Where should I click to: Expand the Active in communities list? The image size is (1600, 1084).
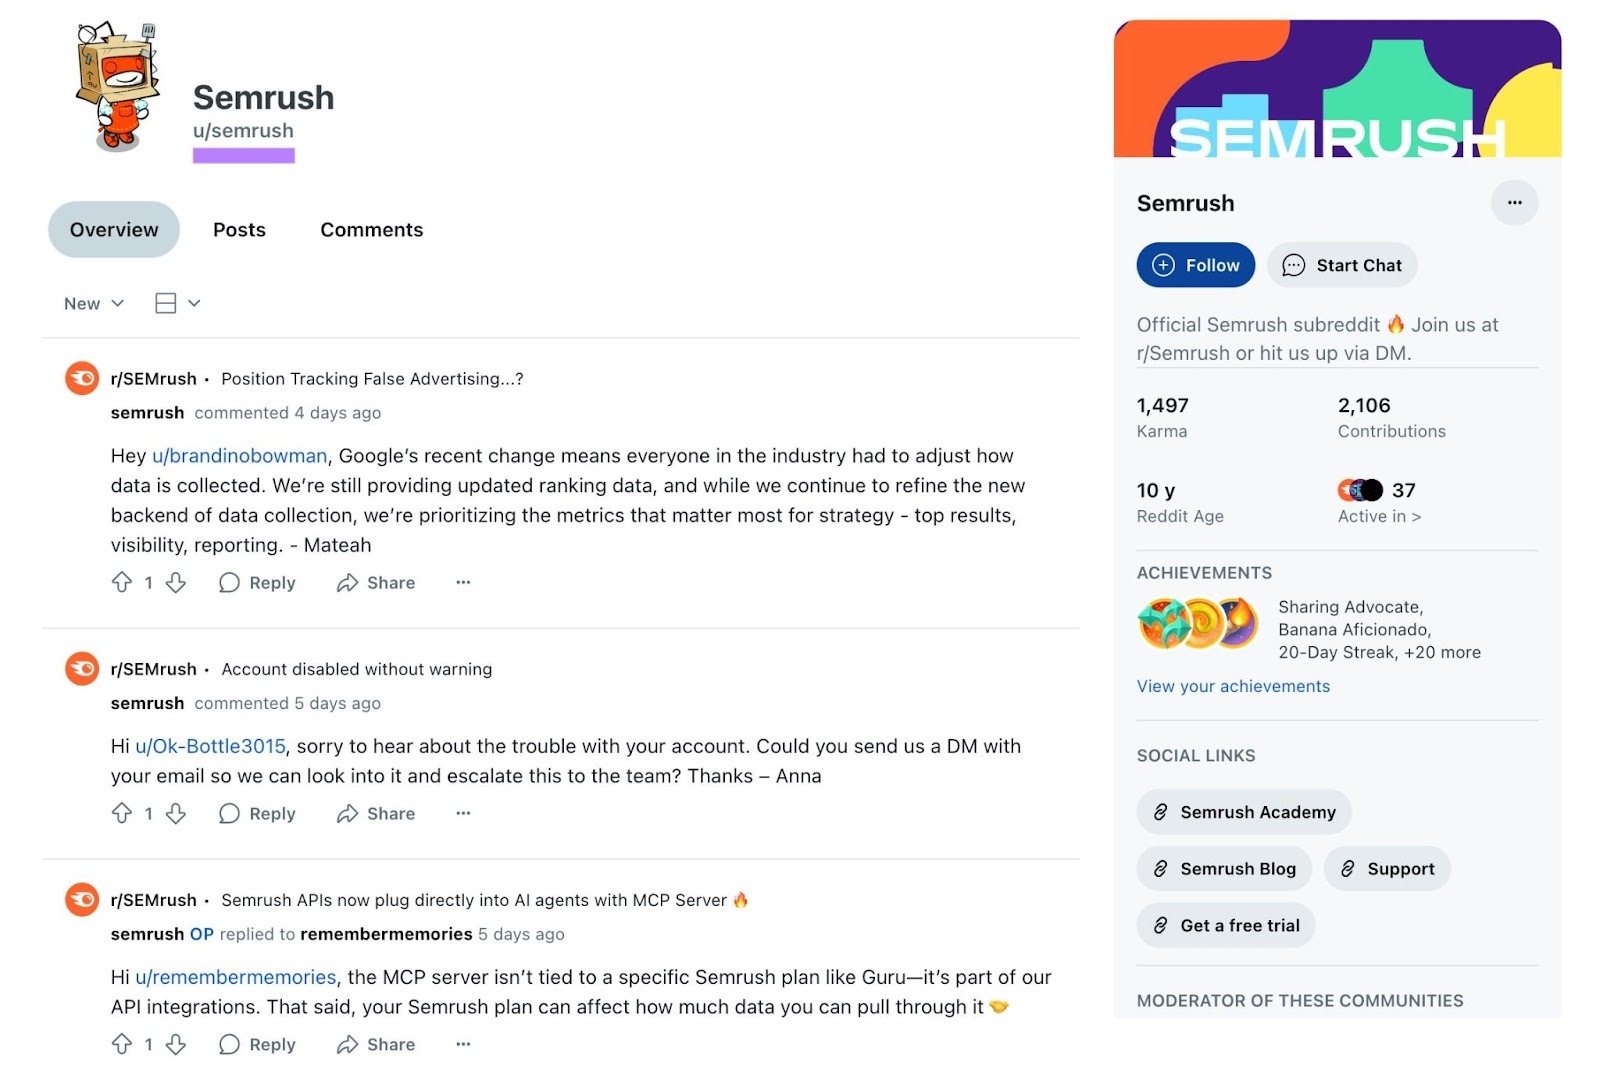tap(1380, 516)
